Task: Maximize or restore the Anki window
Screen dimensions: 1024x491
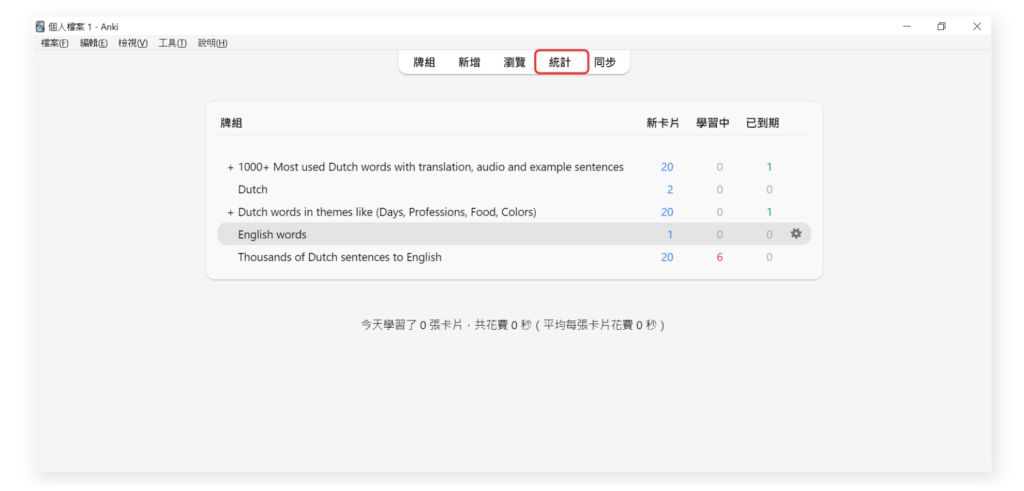Action: [x=941, y=27]
